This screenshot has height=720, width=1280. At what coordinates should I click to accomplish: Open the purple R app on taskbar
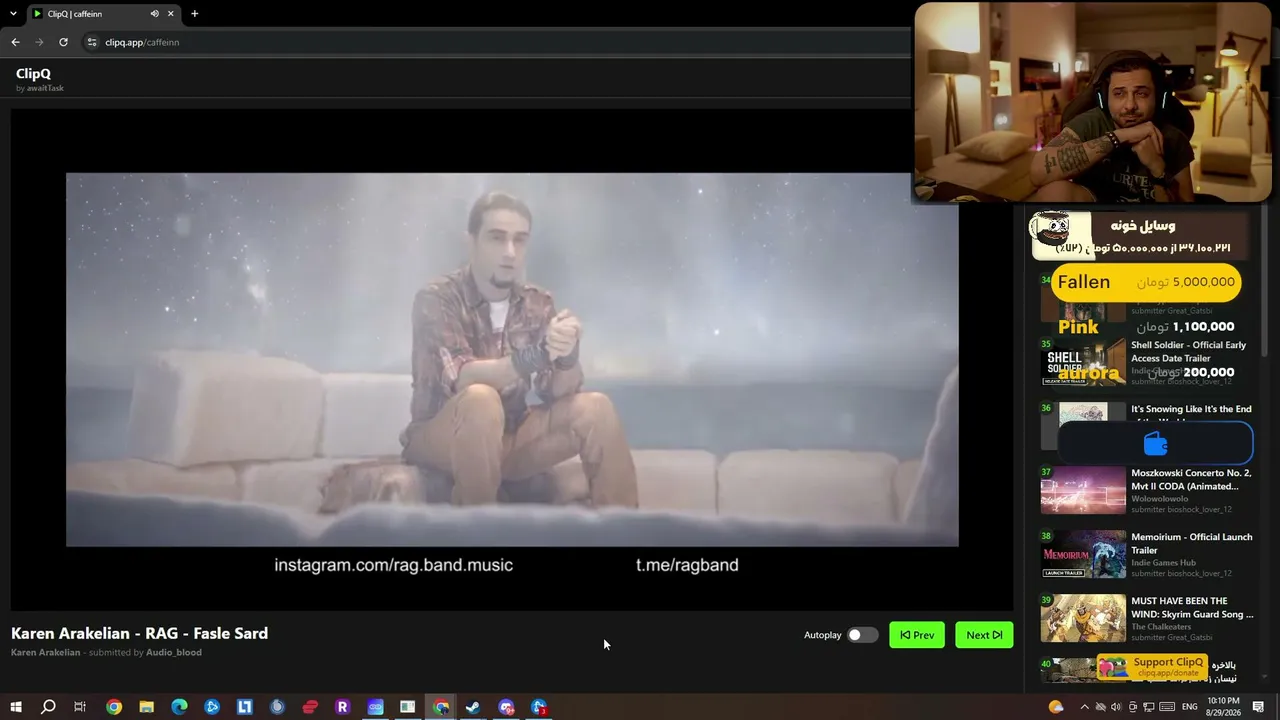coord(342,707)
